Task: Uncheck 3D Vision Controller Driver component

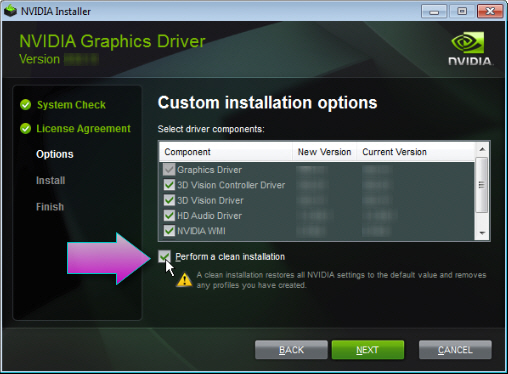Action: pos(169,185)
